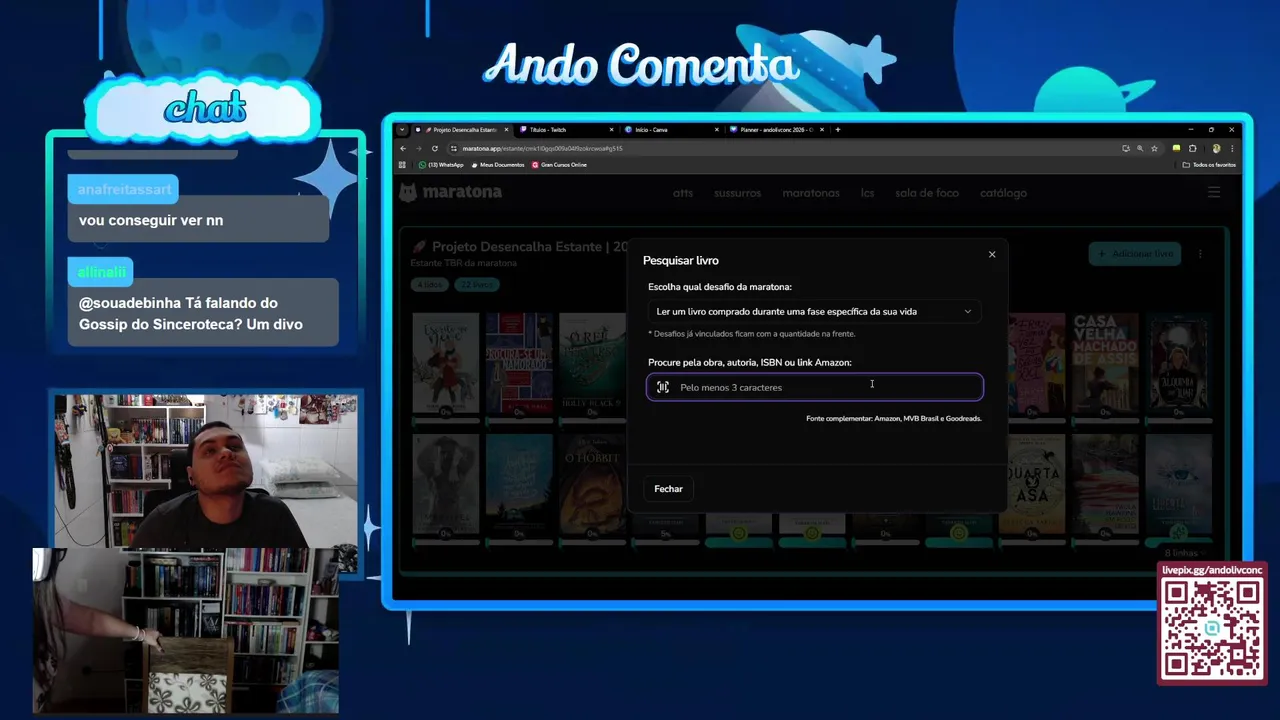Click the Casa Velha Machado de Assis cover
Screen dimensions: 1280x720
coord(1105,362)
